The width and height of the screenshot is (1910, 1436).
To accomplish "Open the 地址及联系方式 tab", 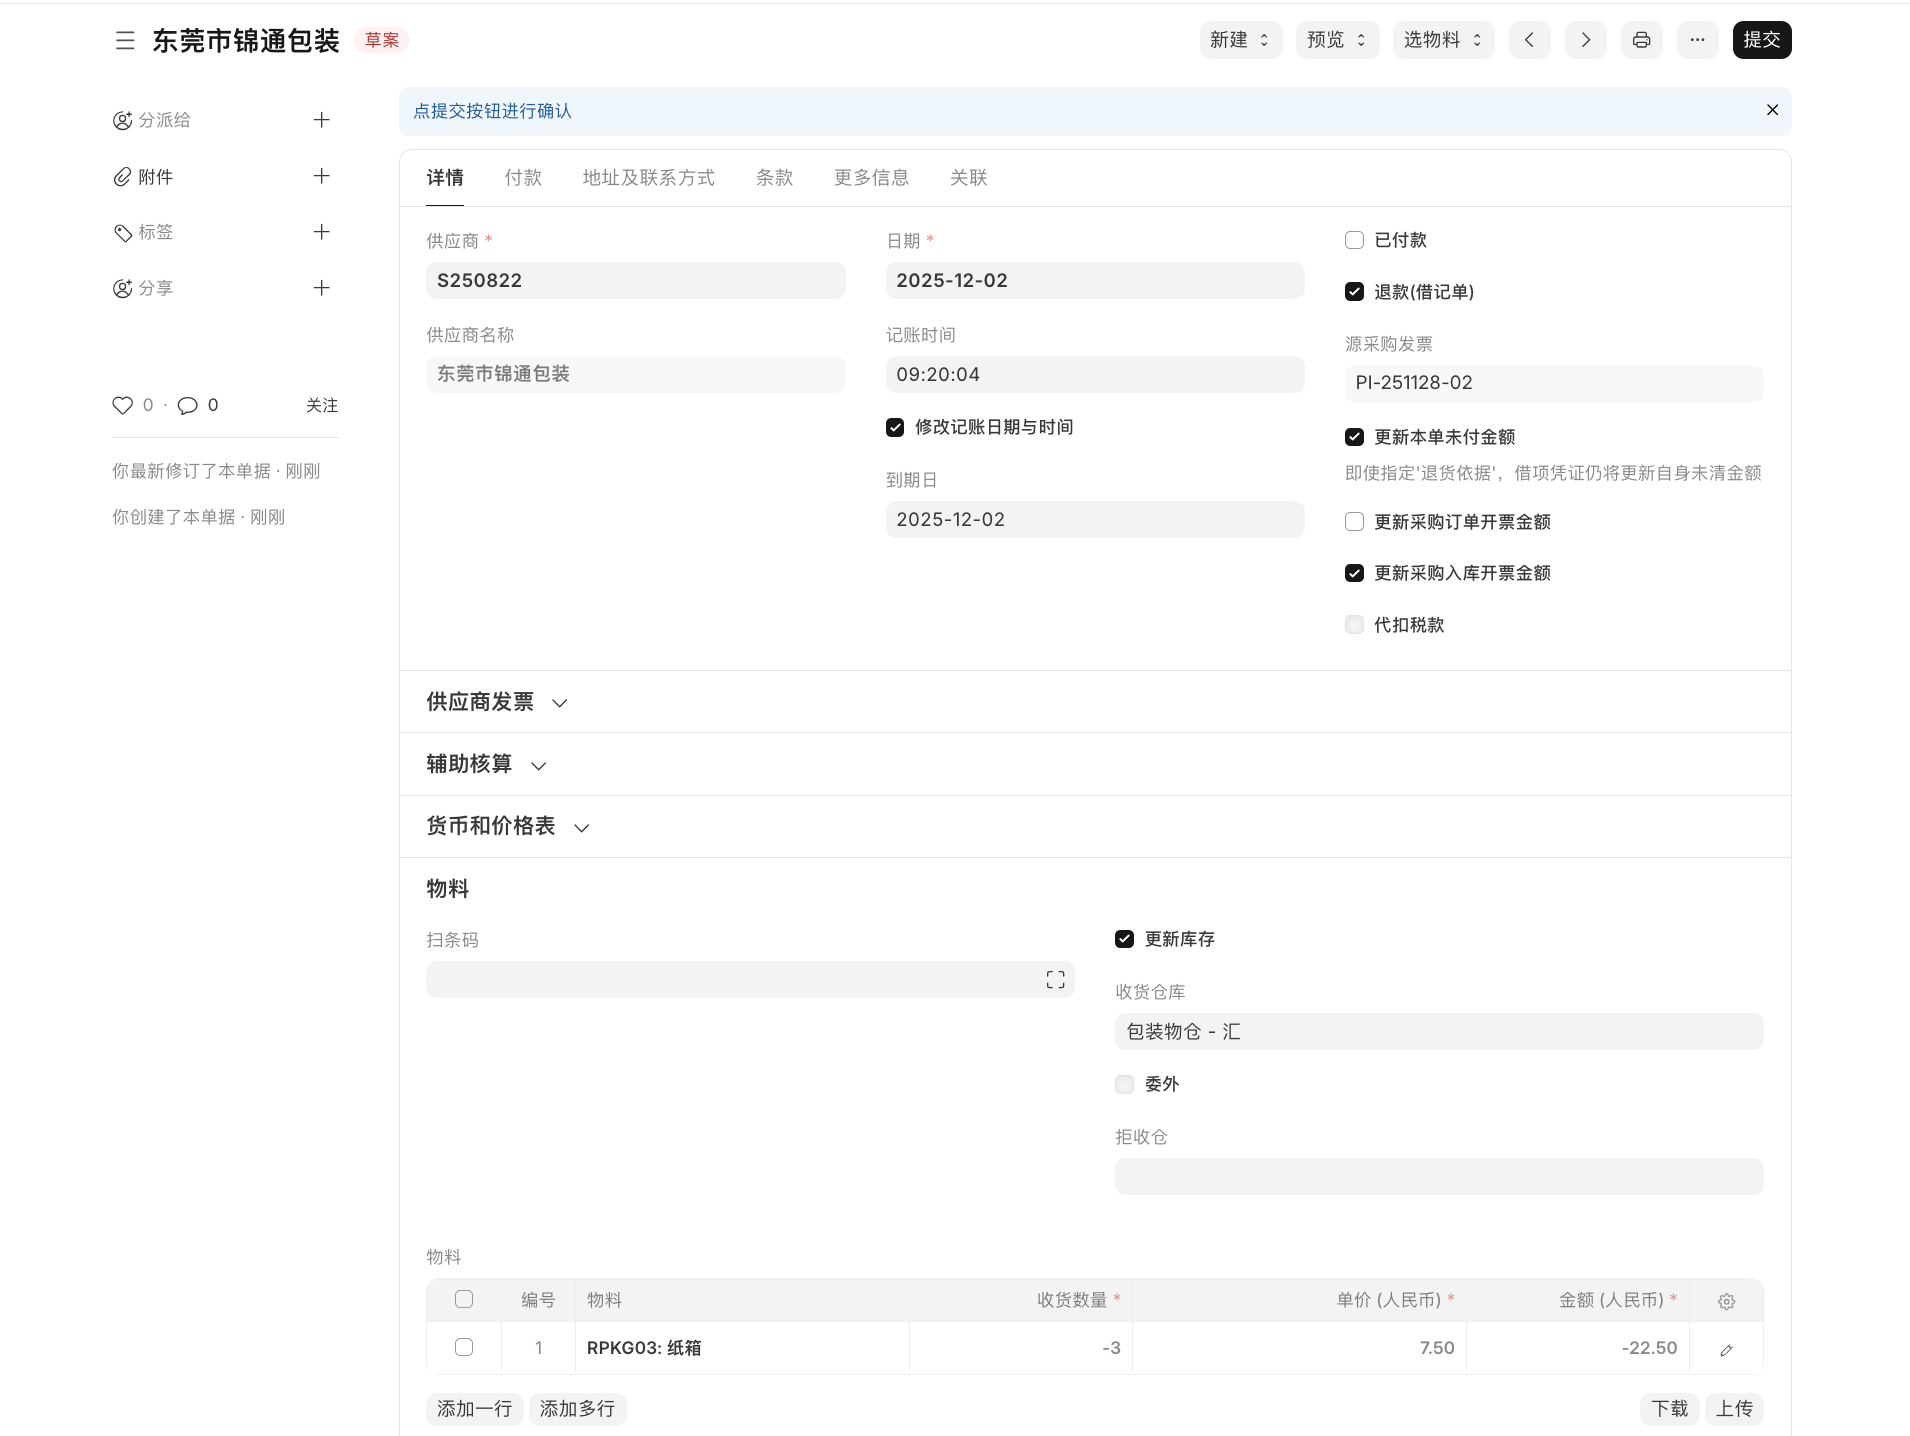I will [x=648, y=178].
